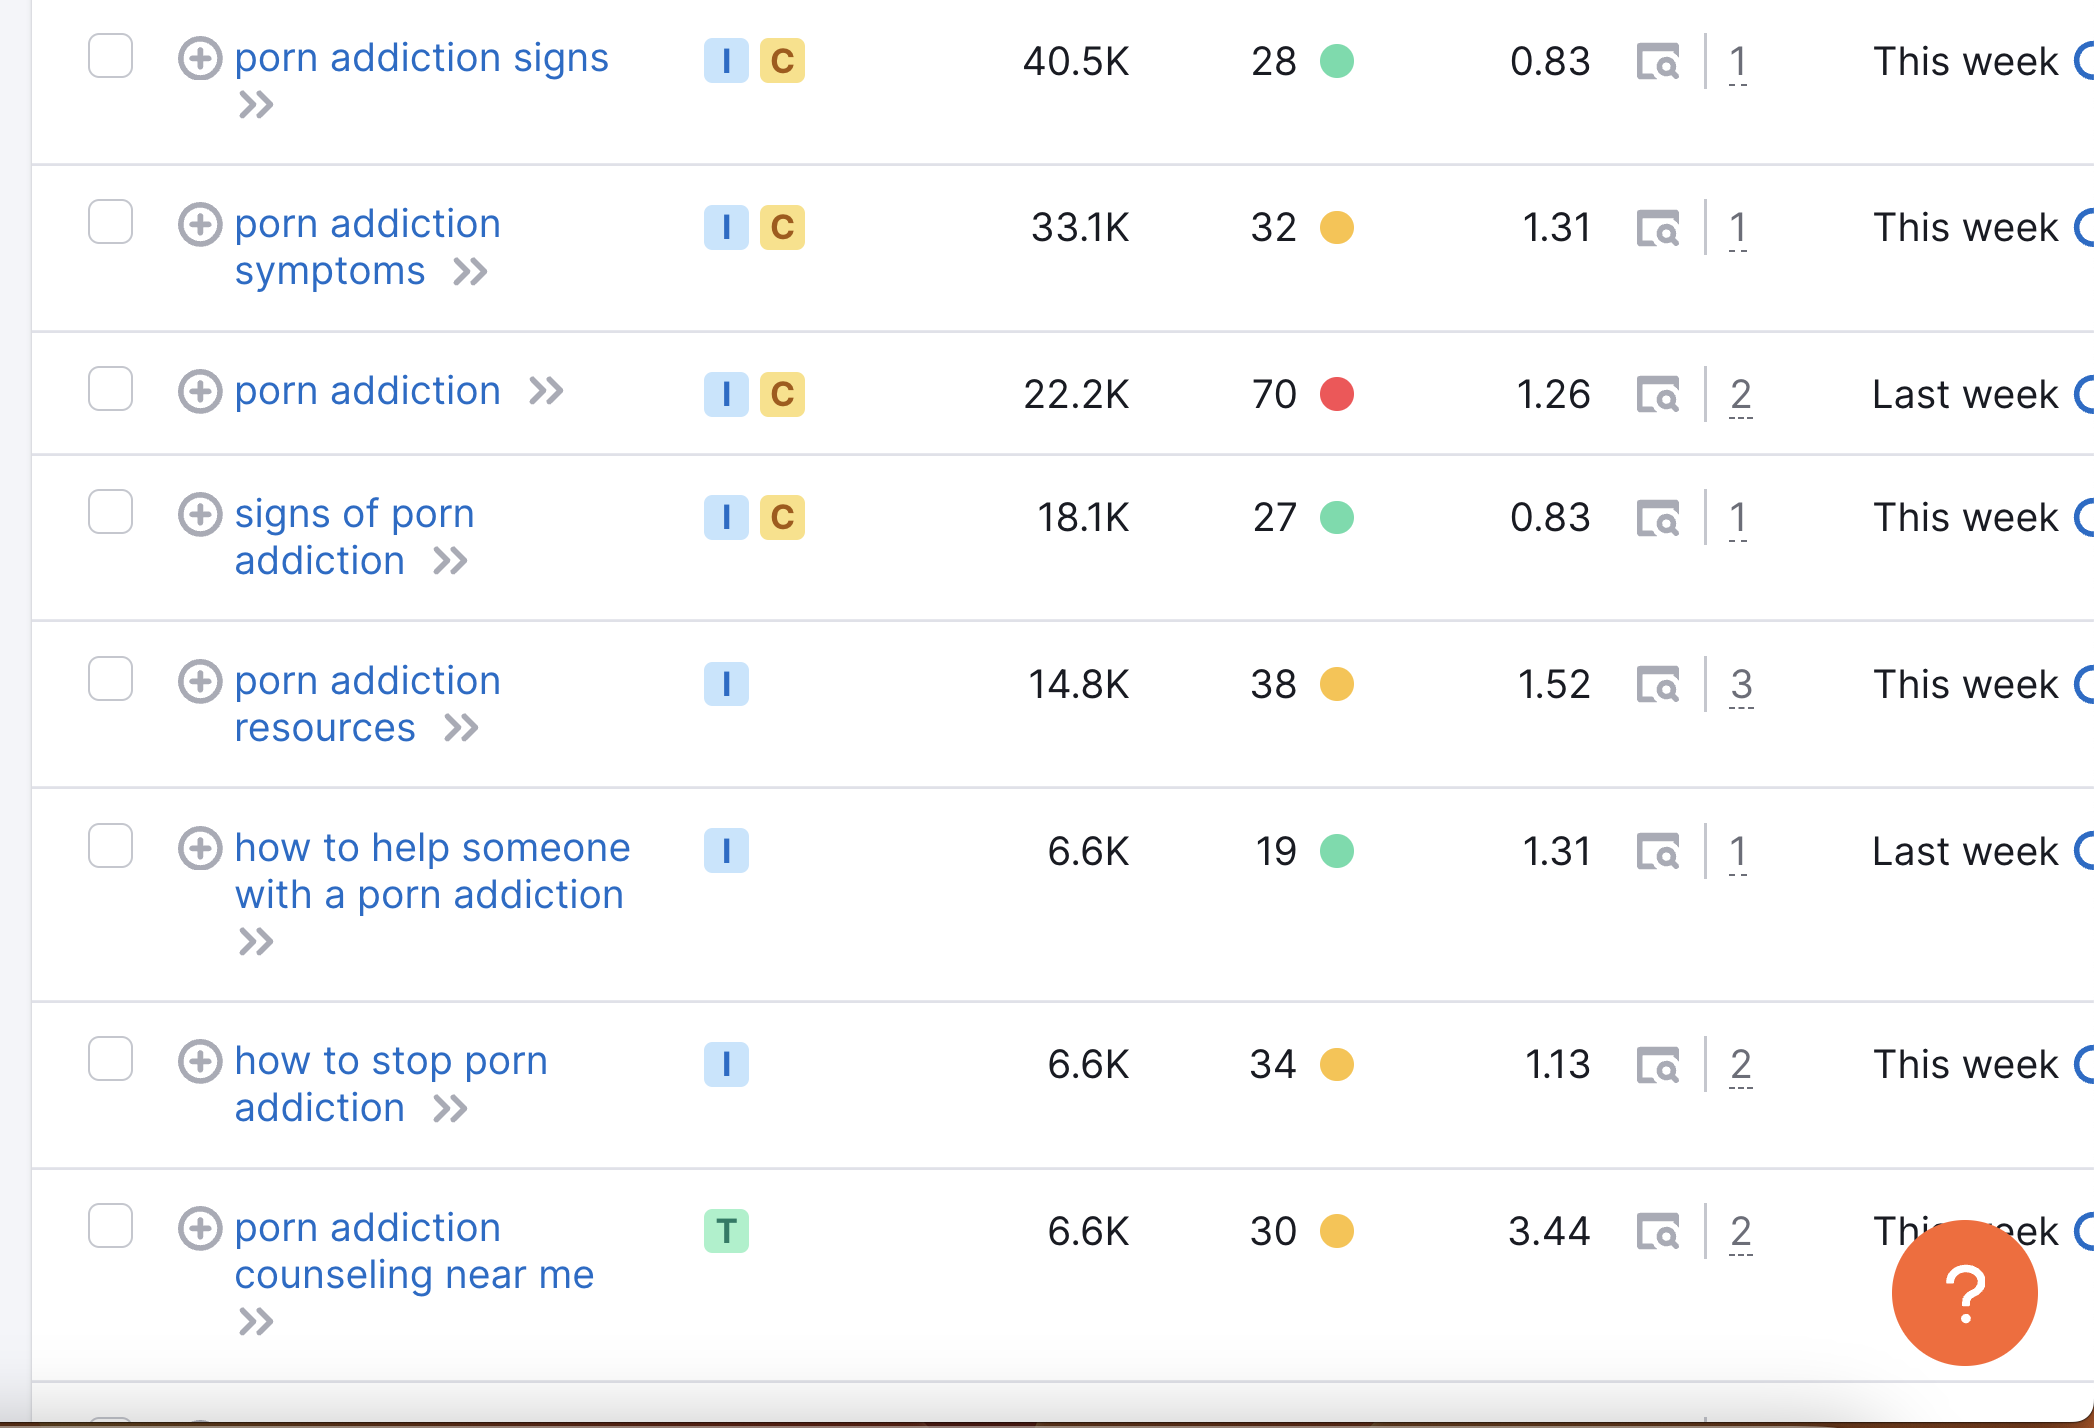Expand chevrons beside 'porn addiction resources'
The image size is (2094, 1428).
pos(461,728)
